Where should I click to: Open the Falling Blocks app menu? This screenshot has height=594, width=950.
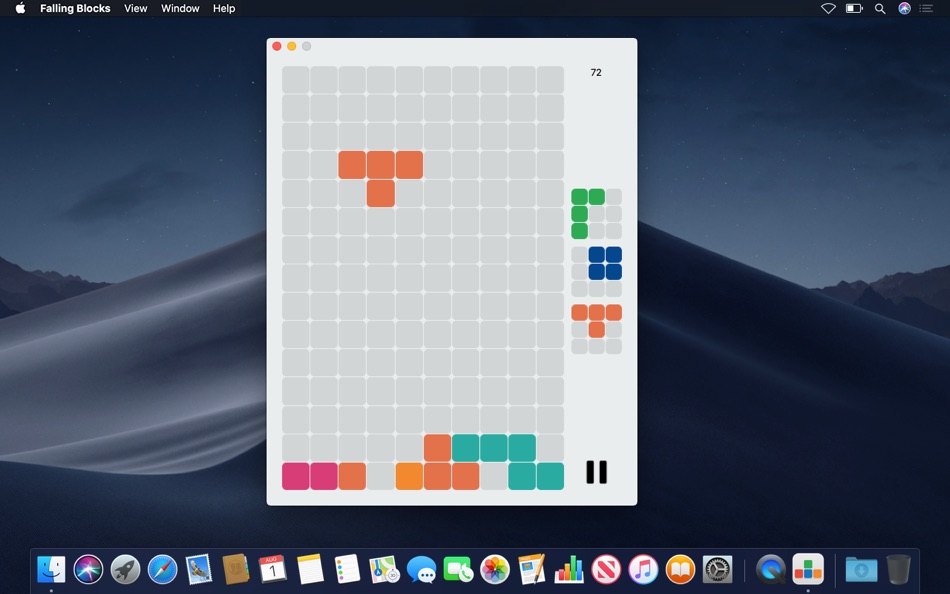pyautogui.click(x=75, y=8)
